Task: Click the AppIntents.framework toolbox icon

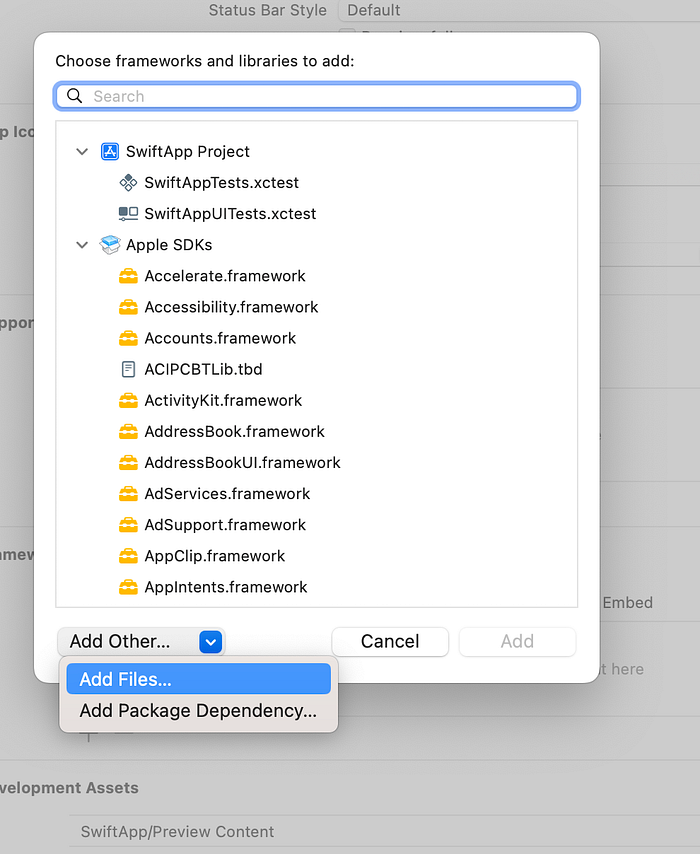Action: point(128,587)
